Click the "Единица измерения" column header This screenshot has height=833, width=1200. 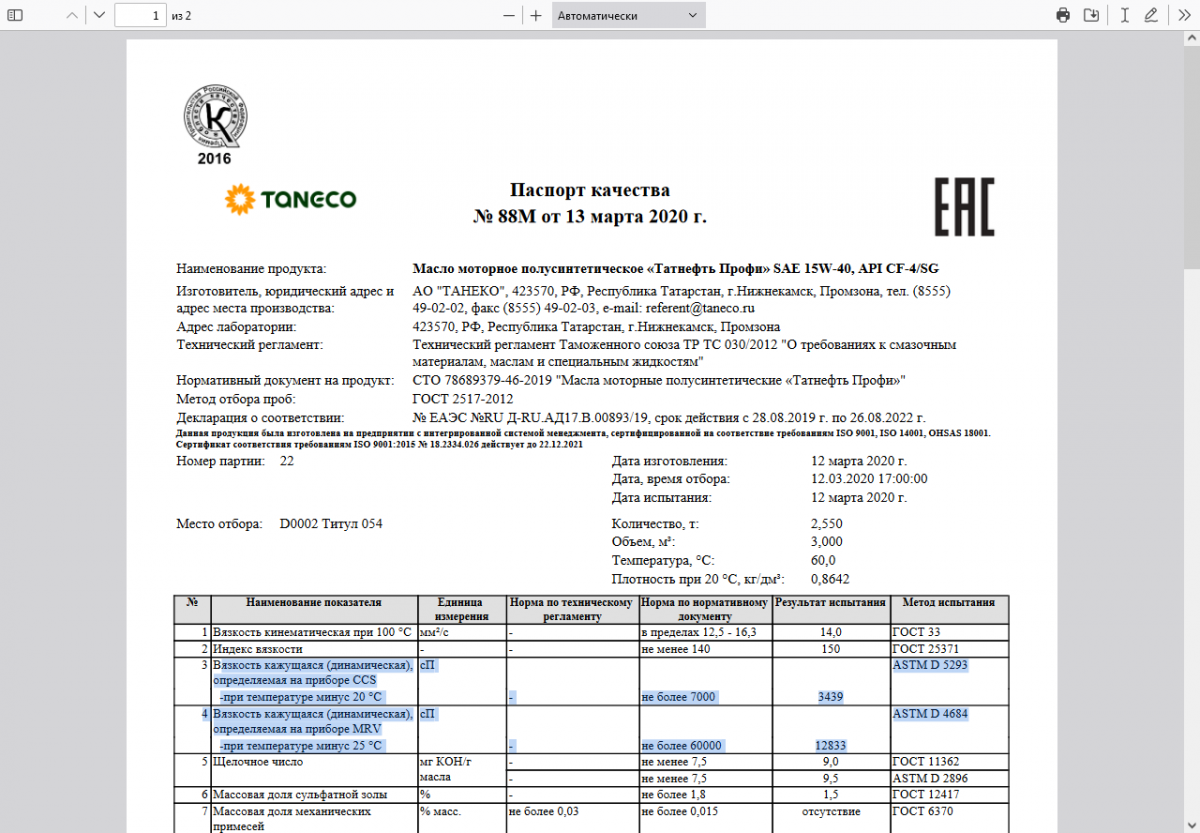pyautogui.click(x=461, y=609)
